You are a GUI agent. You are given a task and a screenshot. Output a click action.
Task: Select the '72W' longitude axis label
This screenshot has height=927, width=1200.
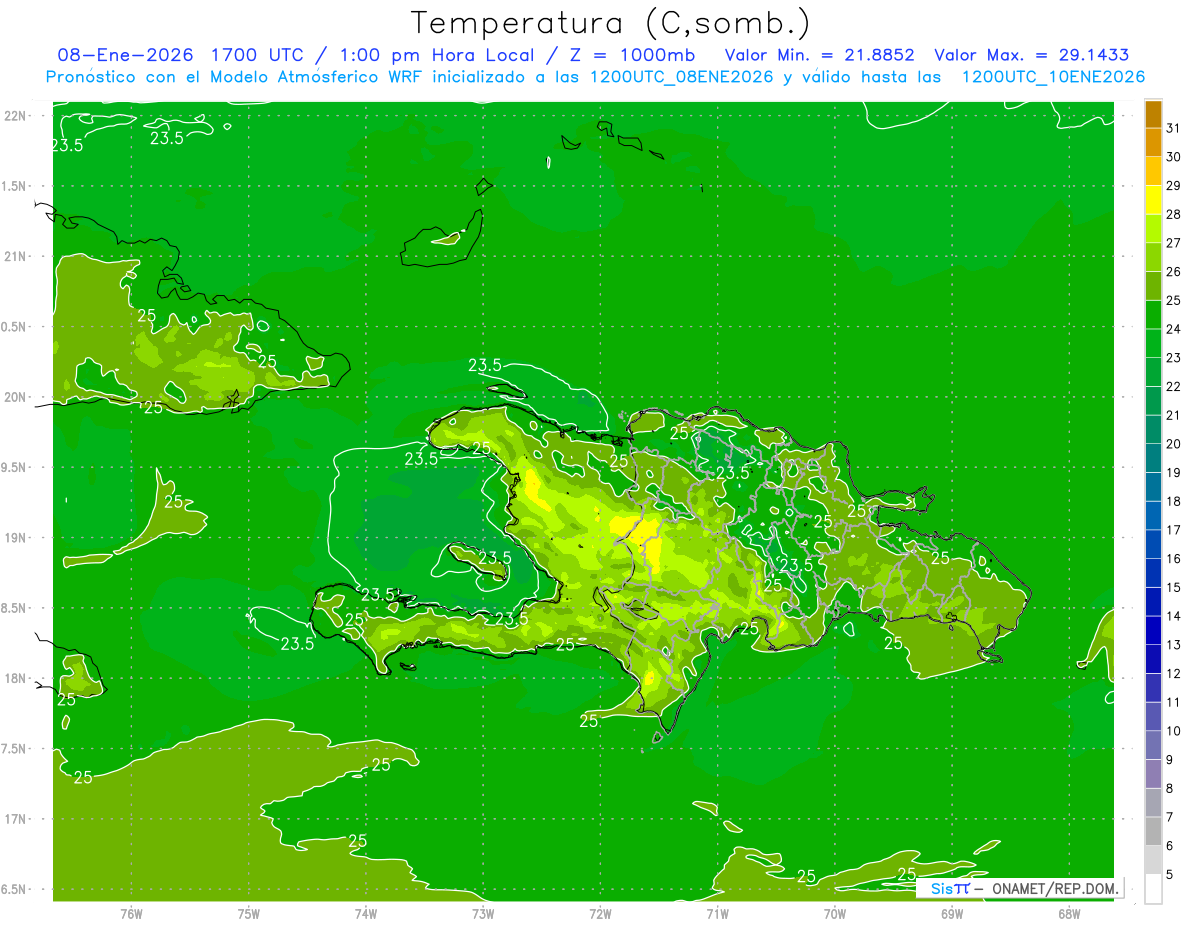pos(600,914)
